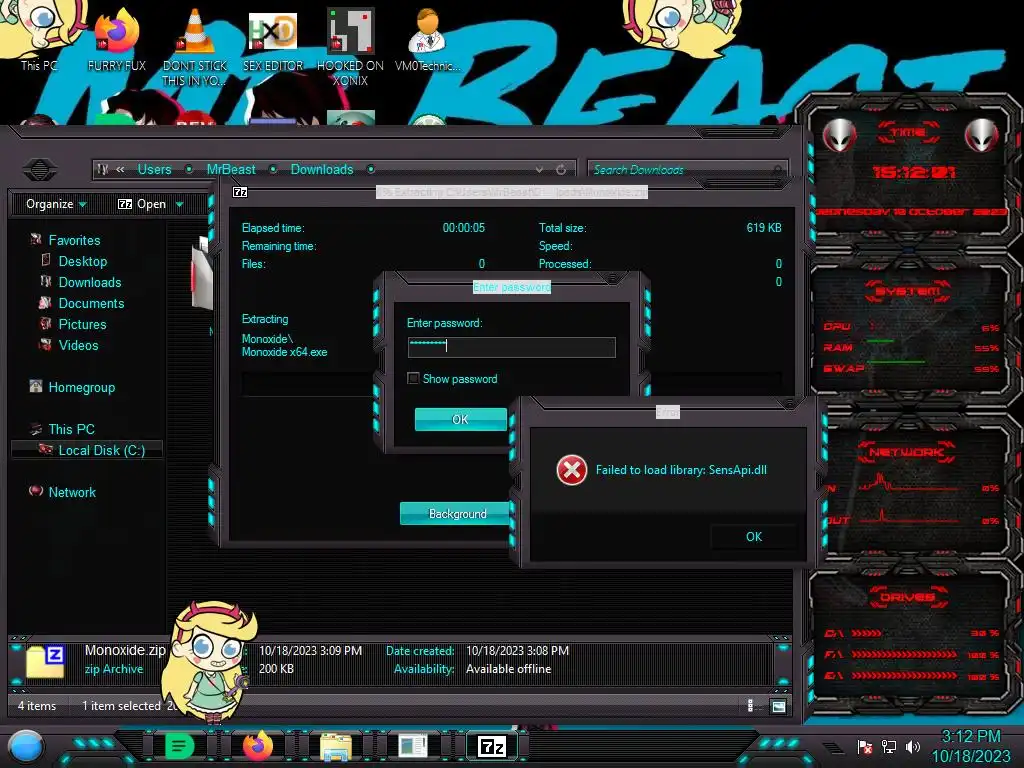The image size is (1024, 768).
Task: Click the volume speaker tray icon
Action: pyautogui.click(x=912, y=746)
